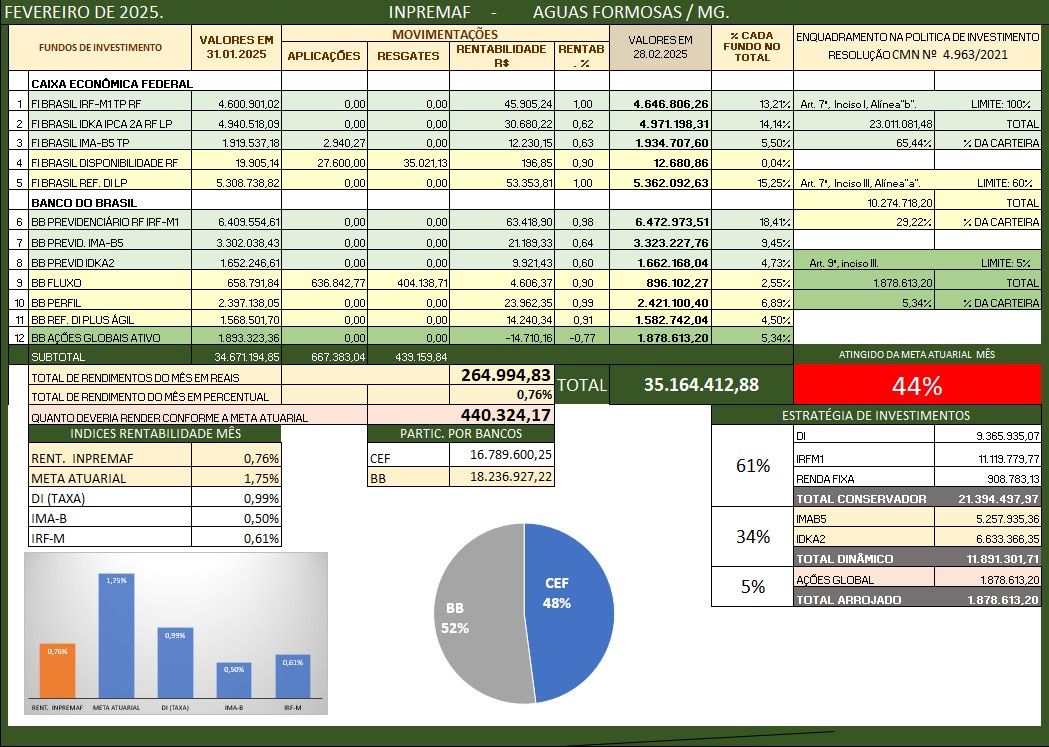The image size is (1049, 747).
Task: Click the RESGATES column header
Action: click(x=408, y=56)
